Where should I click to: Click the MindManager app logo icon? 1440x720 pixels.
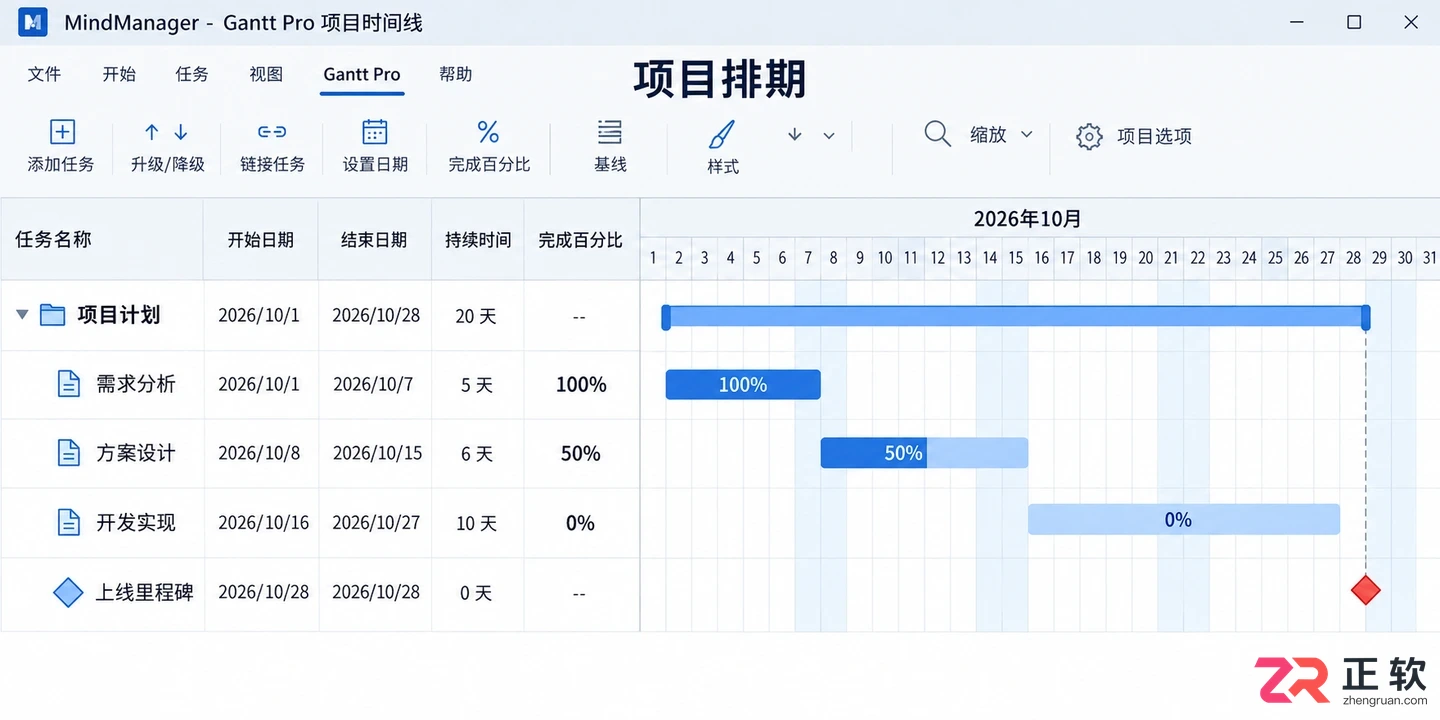(33, 22)
